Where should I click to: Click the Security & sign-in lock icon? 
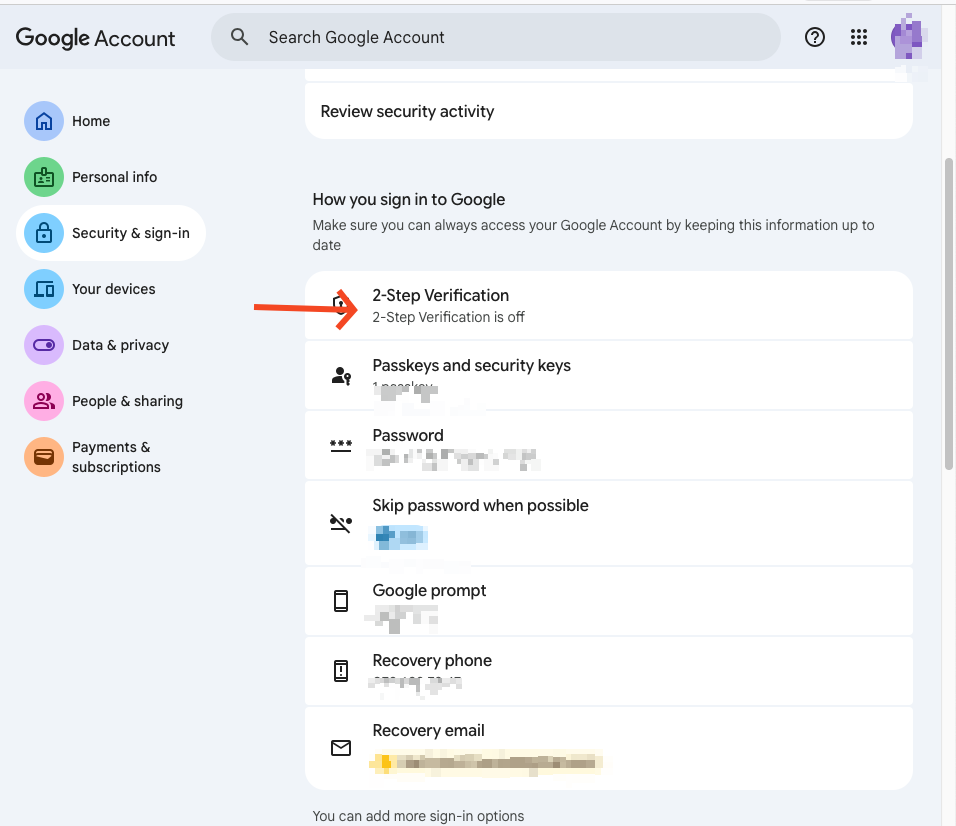(x=44, y=233)
